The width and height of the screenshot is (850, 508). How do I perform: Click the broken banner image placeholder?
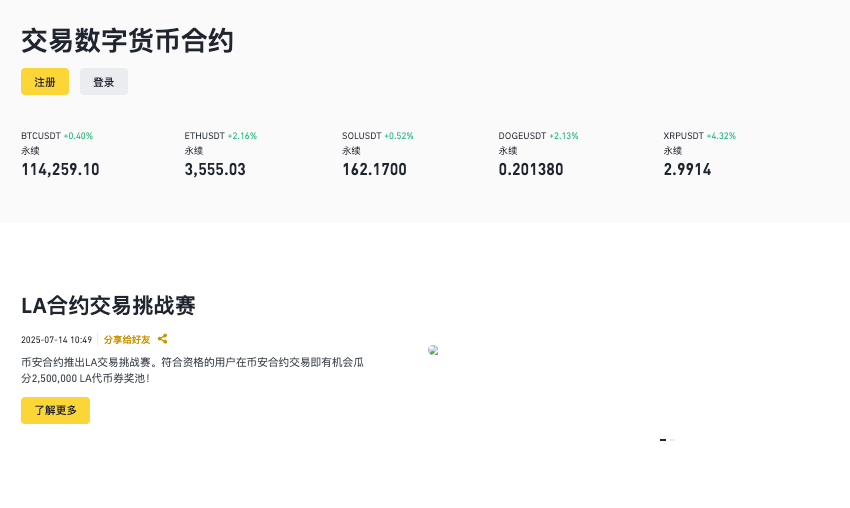433,350
